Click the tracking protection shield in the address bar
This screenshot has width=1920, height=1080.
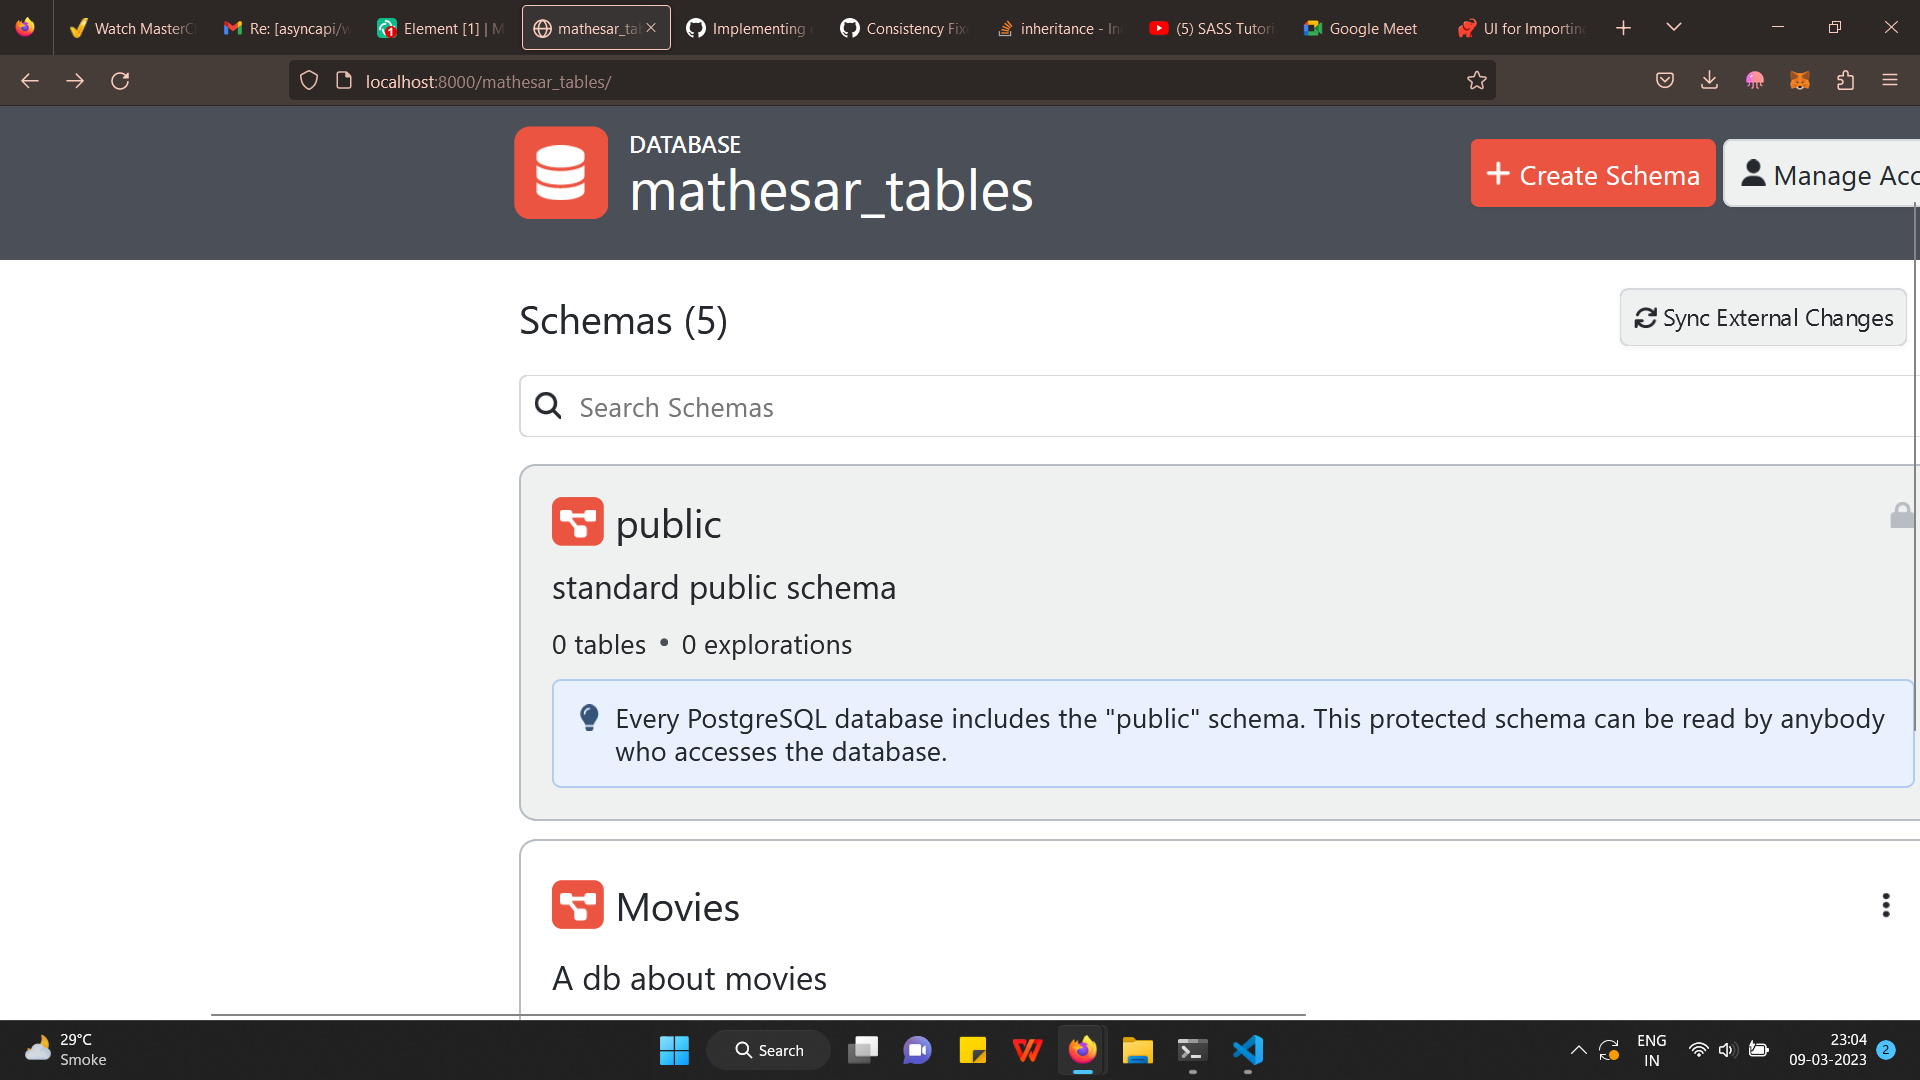308,80
